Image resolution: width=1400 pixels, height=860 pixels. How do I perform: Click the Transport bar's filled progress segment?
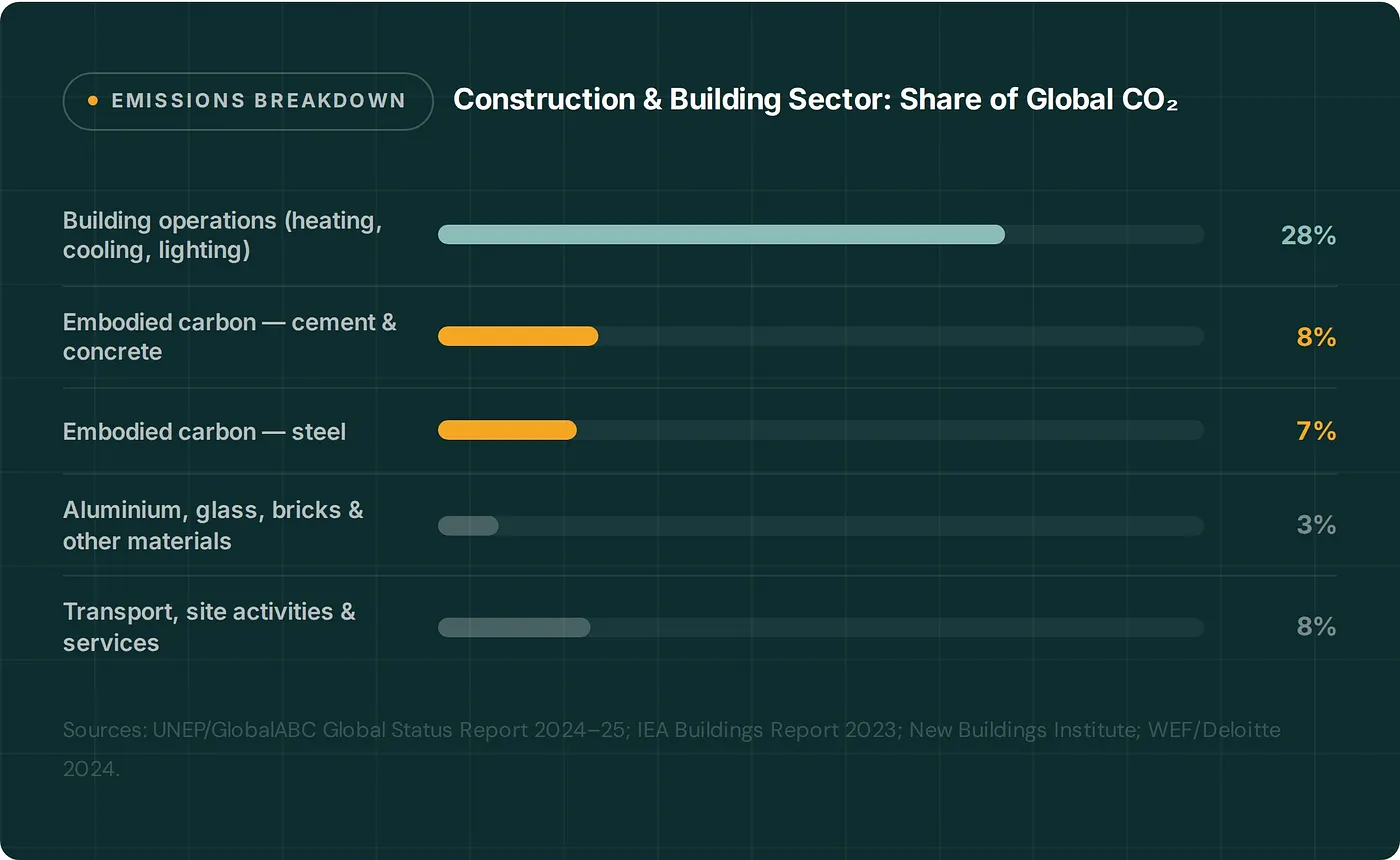(513, 627)
